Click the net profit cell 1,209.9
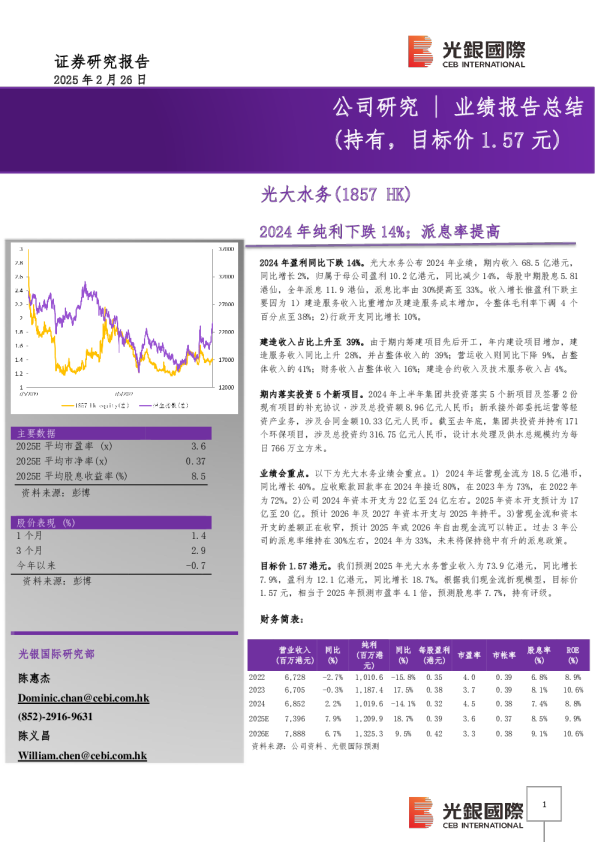 click(369, 719)
